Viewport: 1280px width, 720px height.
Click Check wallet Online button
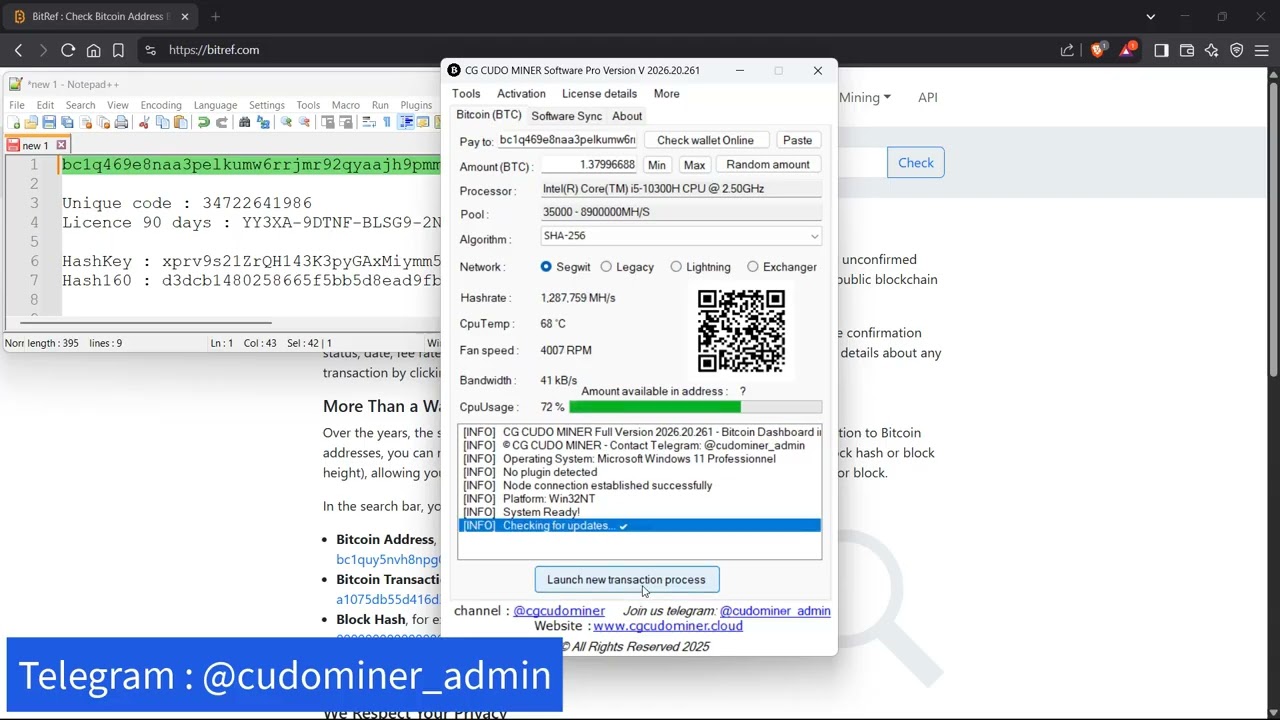(705, 140)
